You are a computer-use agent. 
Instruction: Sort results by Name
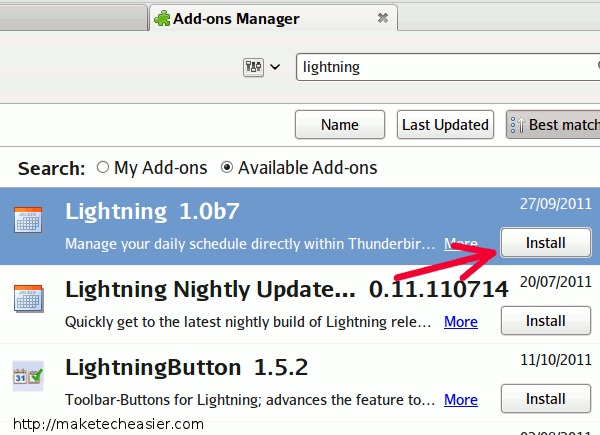340,125
